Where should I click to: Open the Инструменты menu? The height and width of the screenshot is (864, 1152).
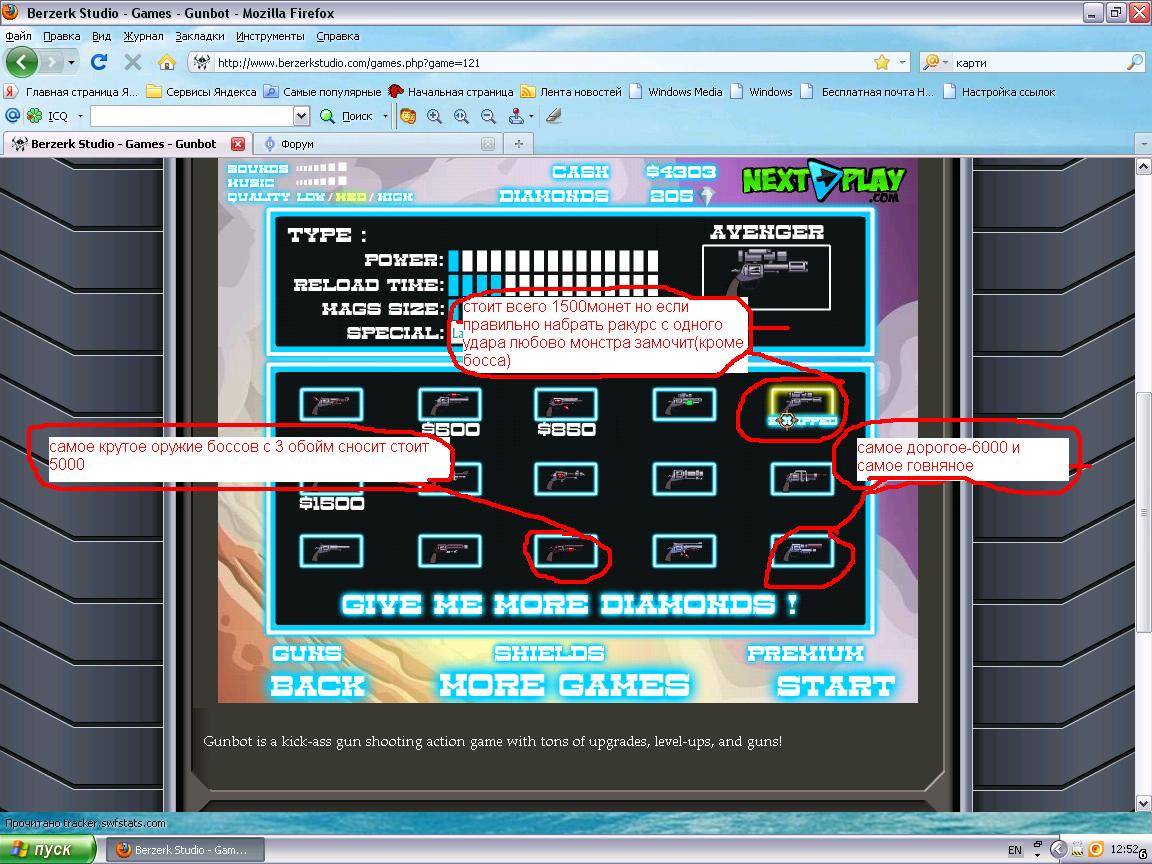270,36
